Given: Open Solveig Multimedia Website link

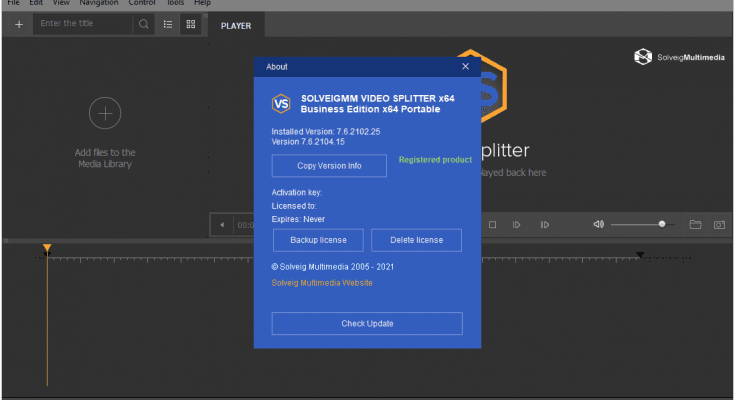Looking at the screenshot, I should click(322, 283).
